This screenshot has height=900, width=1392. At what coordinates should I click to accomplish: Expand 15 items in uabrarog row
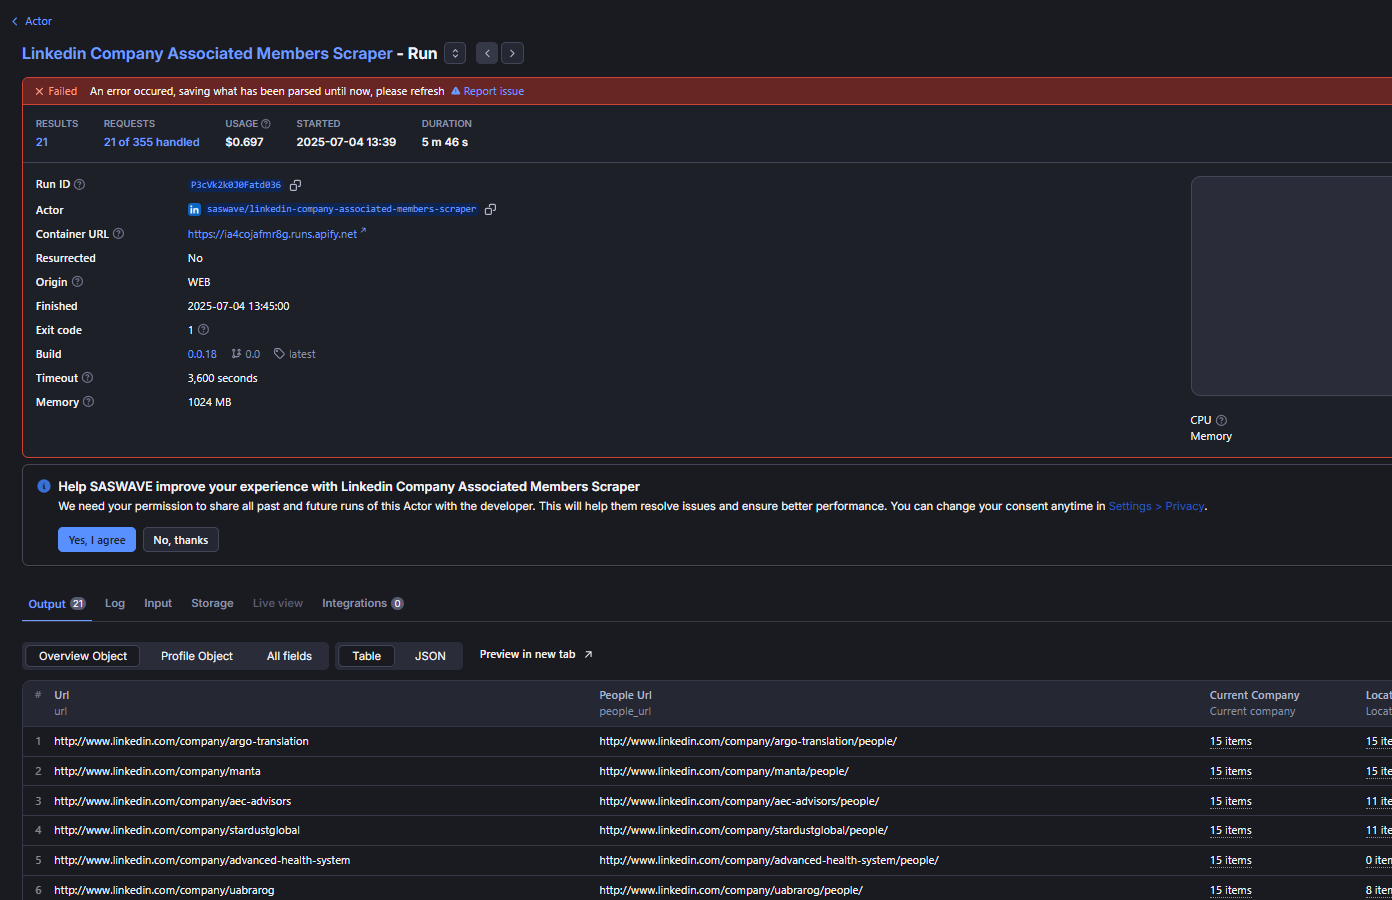(x=1230, y=890)
